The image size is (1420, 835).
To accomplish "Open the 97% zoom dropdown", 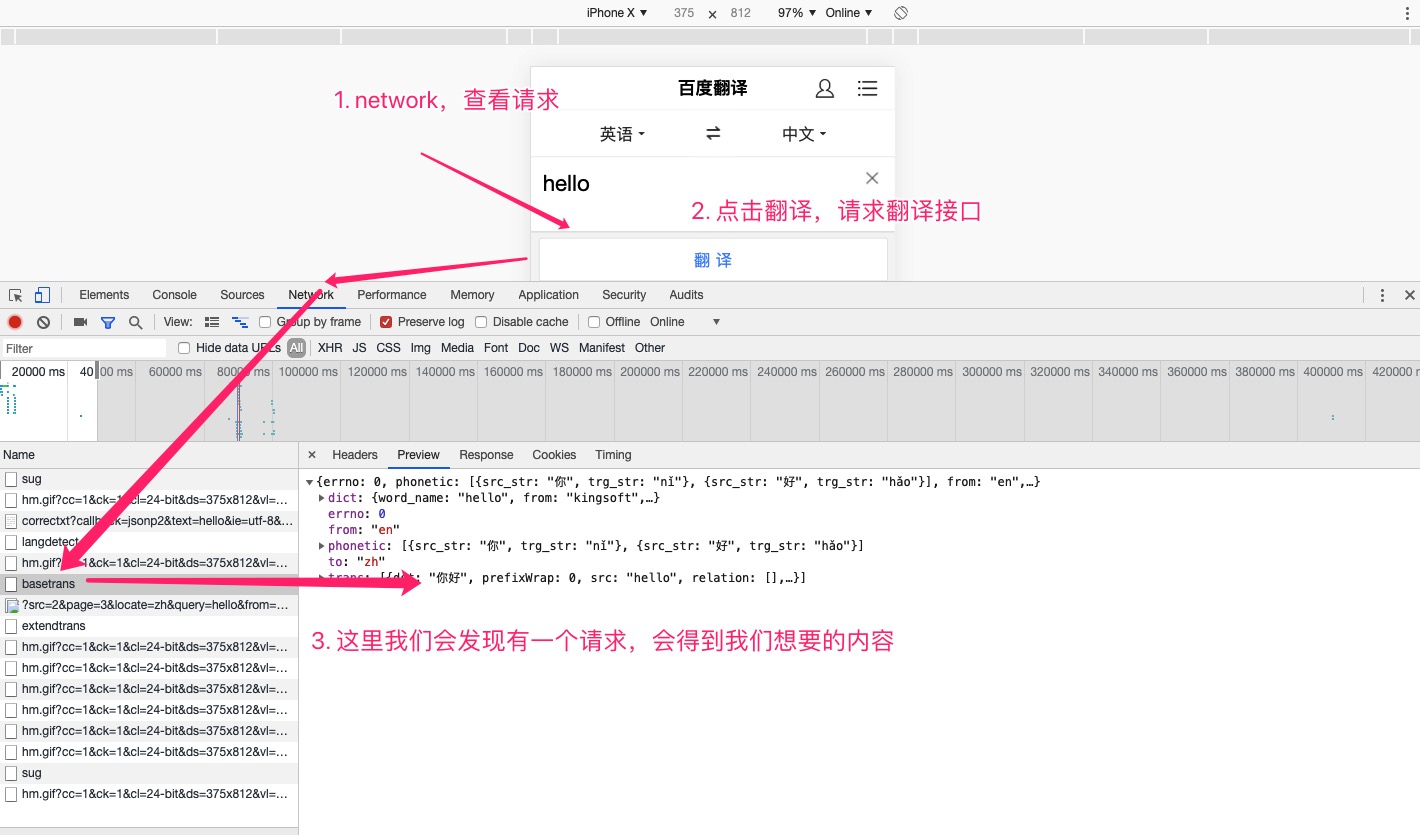I will [797, 13].
